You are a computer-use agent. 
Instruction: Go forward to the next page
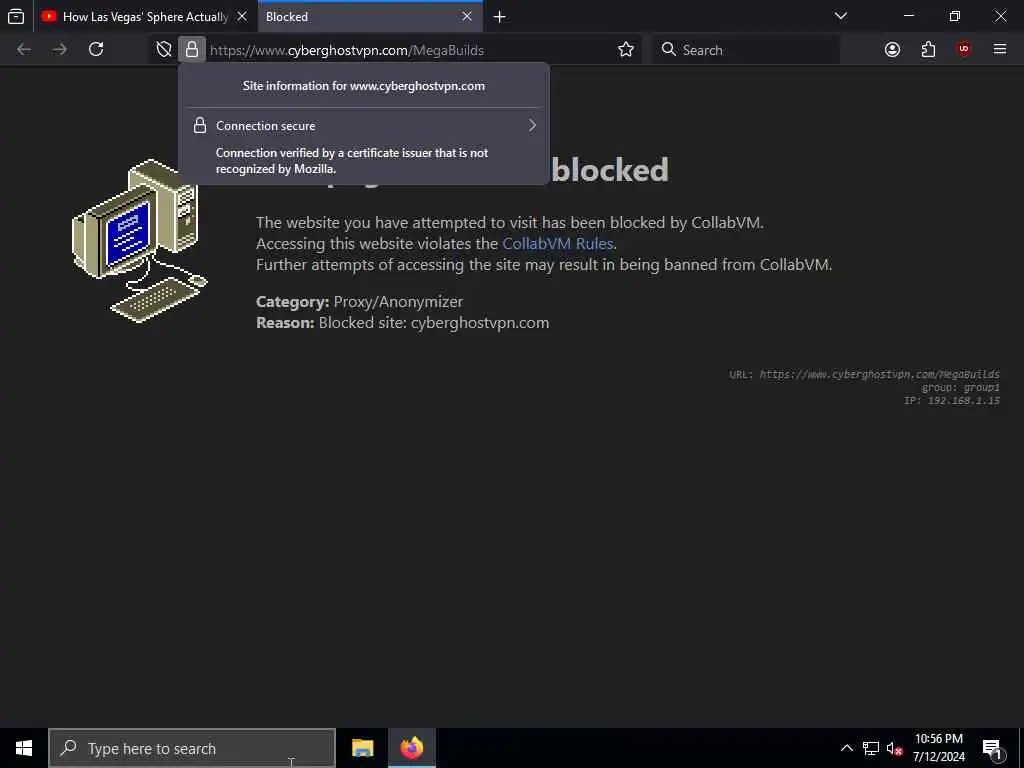point(60,50)
